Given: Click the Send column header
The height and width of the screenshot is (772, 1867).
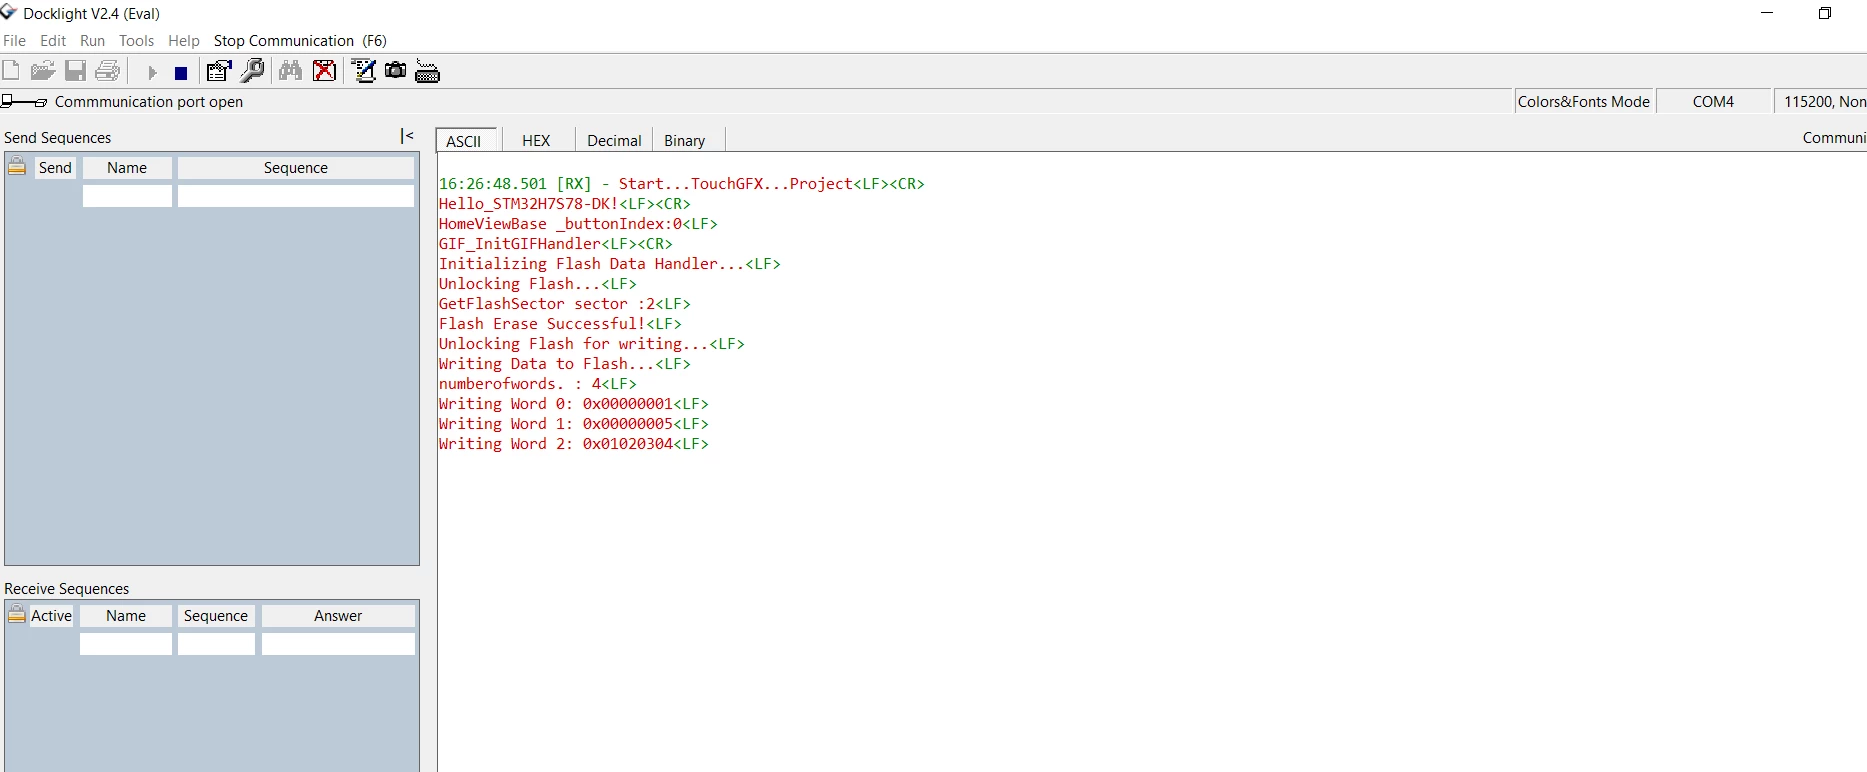Looking at the screenshot, I should tap(55, 168).
